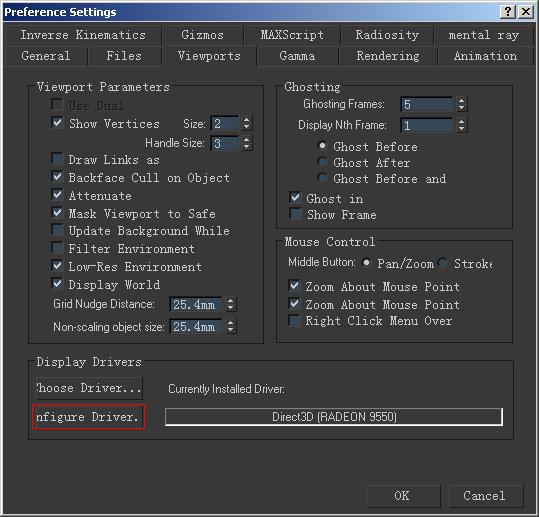The width and height of the screenshot is (539, 517).
Task: Select the Ghost Before radio button
Action: [x=322, y=146]
